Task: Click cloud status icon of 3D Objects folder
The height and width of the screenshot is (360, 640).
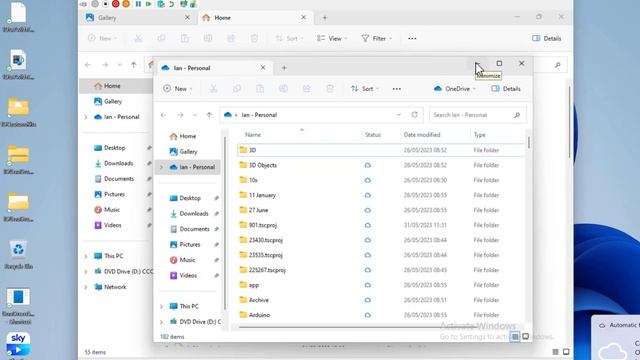Action: click(x=368, y=165)
